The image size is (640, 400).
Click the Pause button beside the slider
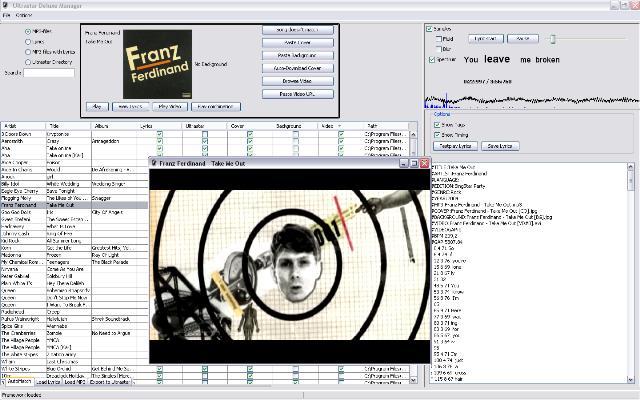(x=523, y=39)
